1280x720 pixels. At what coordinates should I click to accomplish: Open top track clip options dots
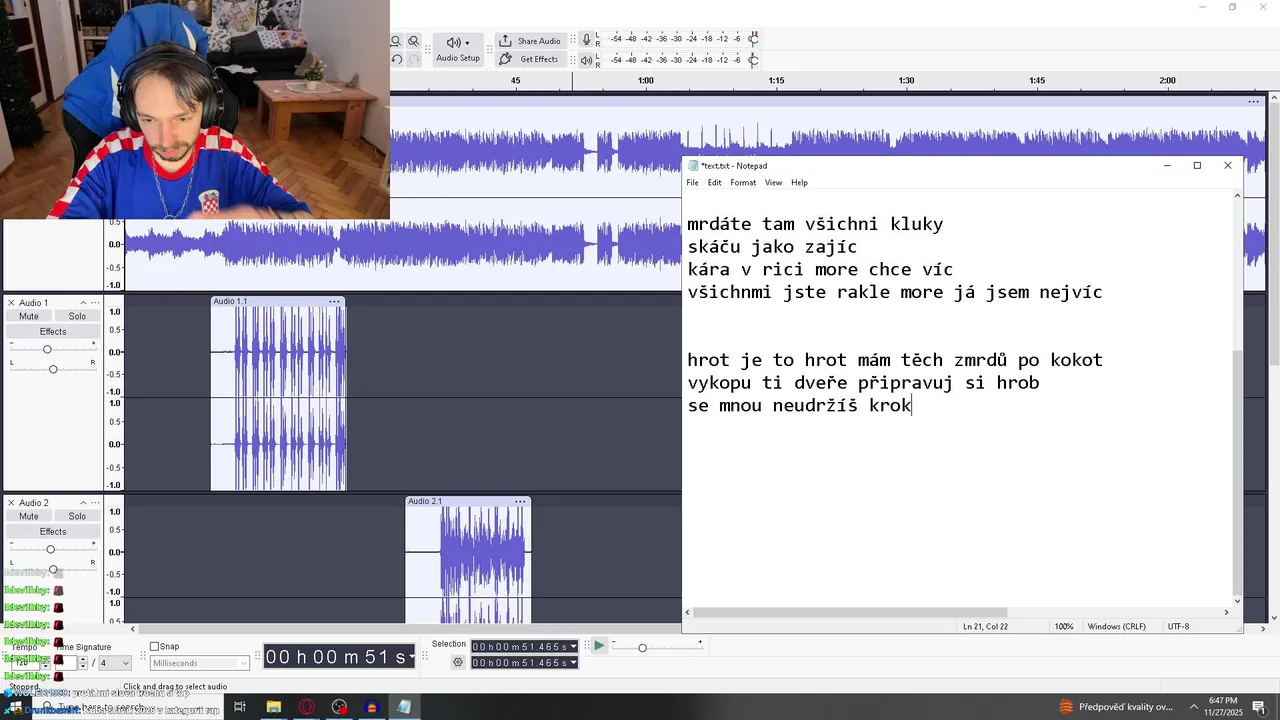point(1253,101)
